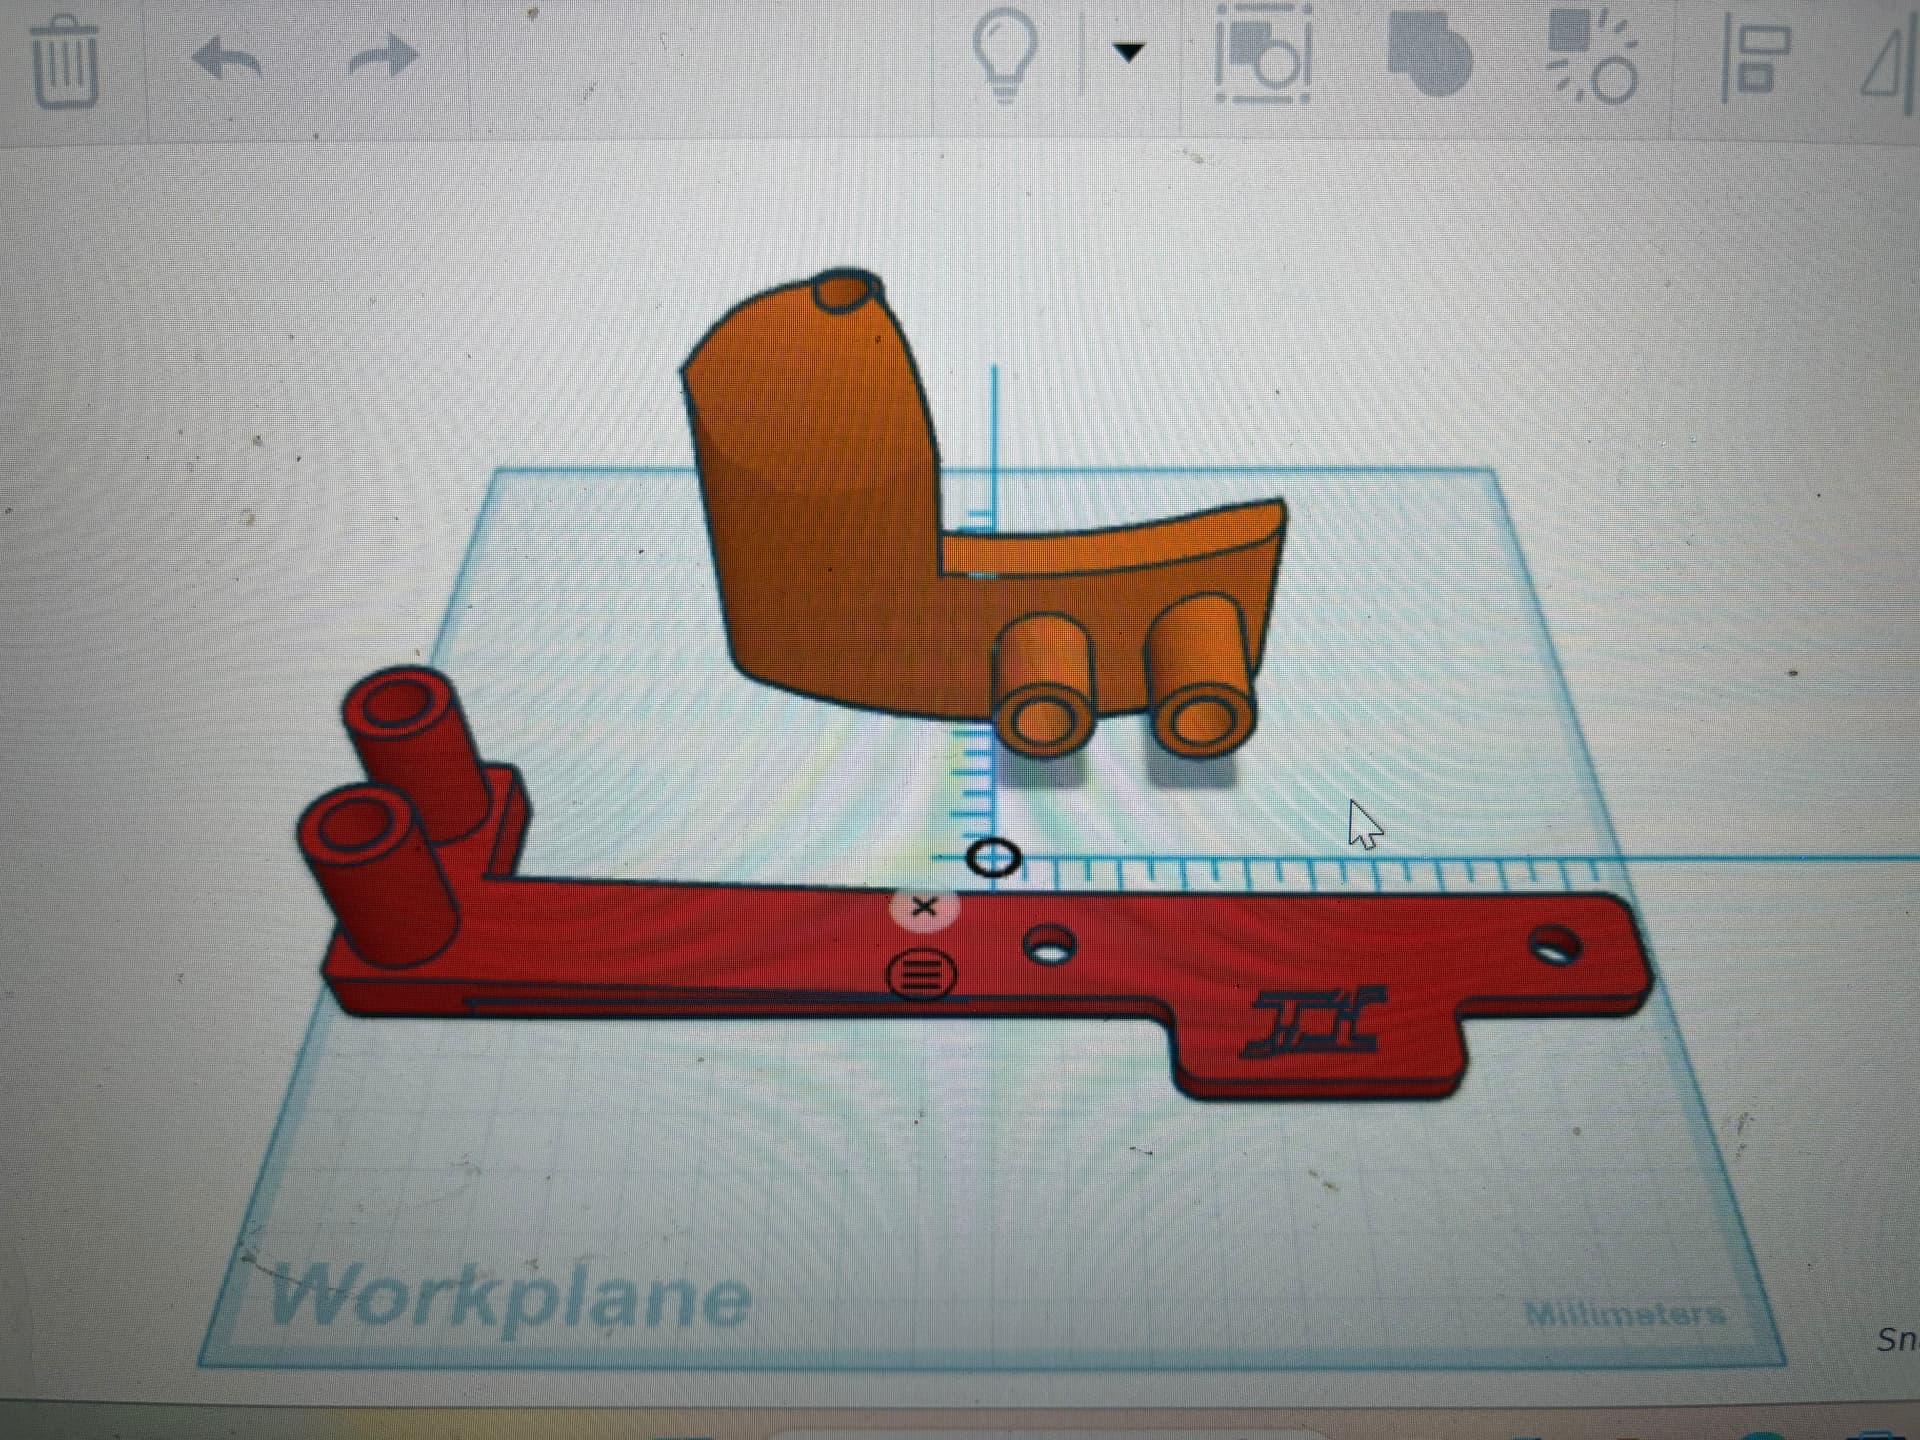Click the Ungroup icon
Screen dimensions: 1920x1440
[1591, 57]
